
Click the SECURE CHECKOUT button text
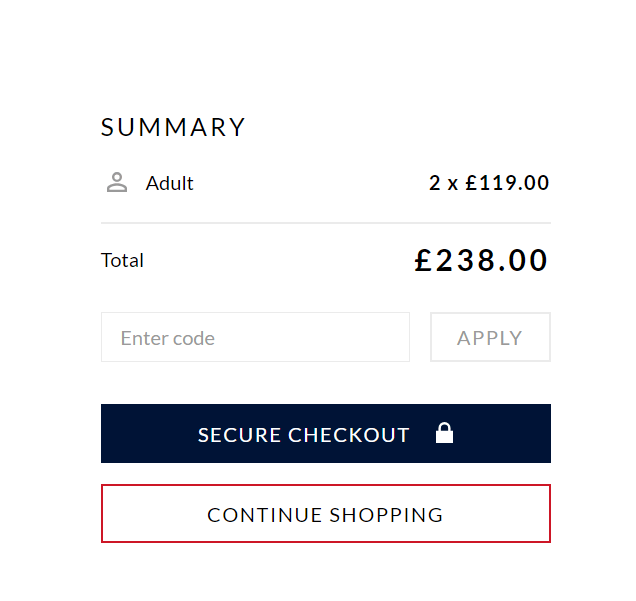coord(303,435)
